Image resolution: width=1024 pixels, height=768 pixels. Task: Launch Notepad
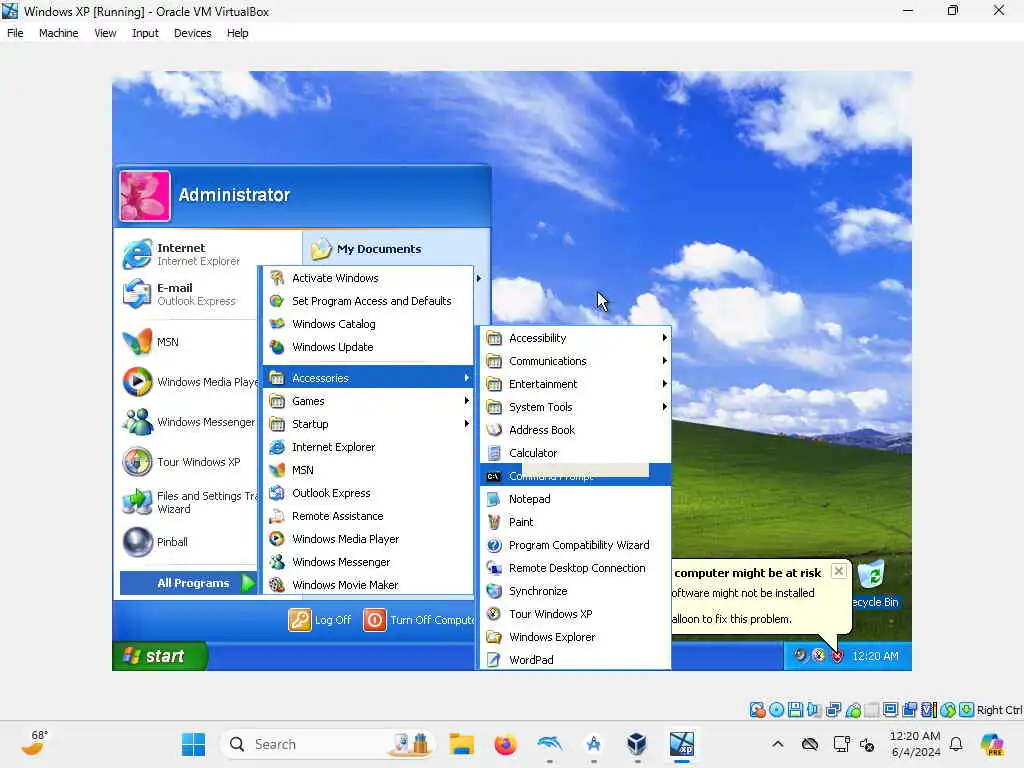[x=575, y=499]
